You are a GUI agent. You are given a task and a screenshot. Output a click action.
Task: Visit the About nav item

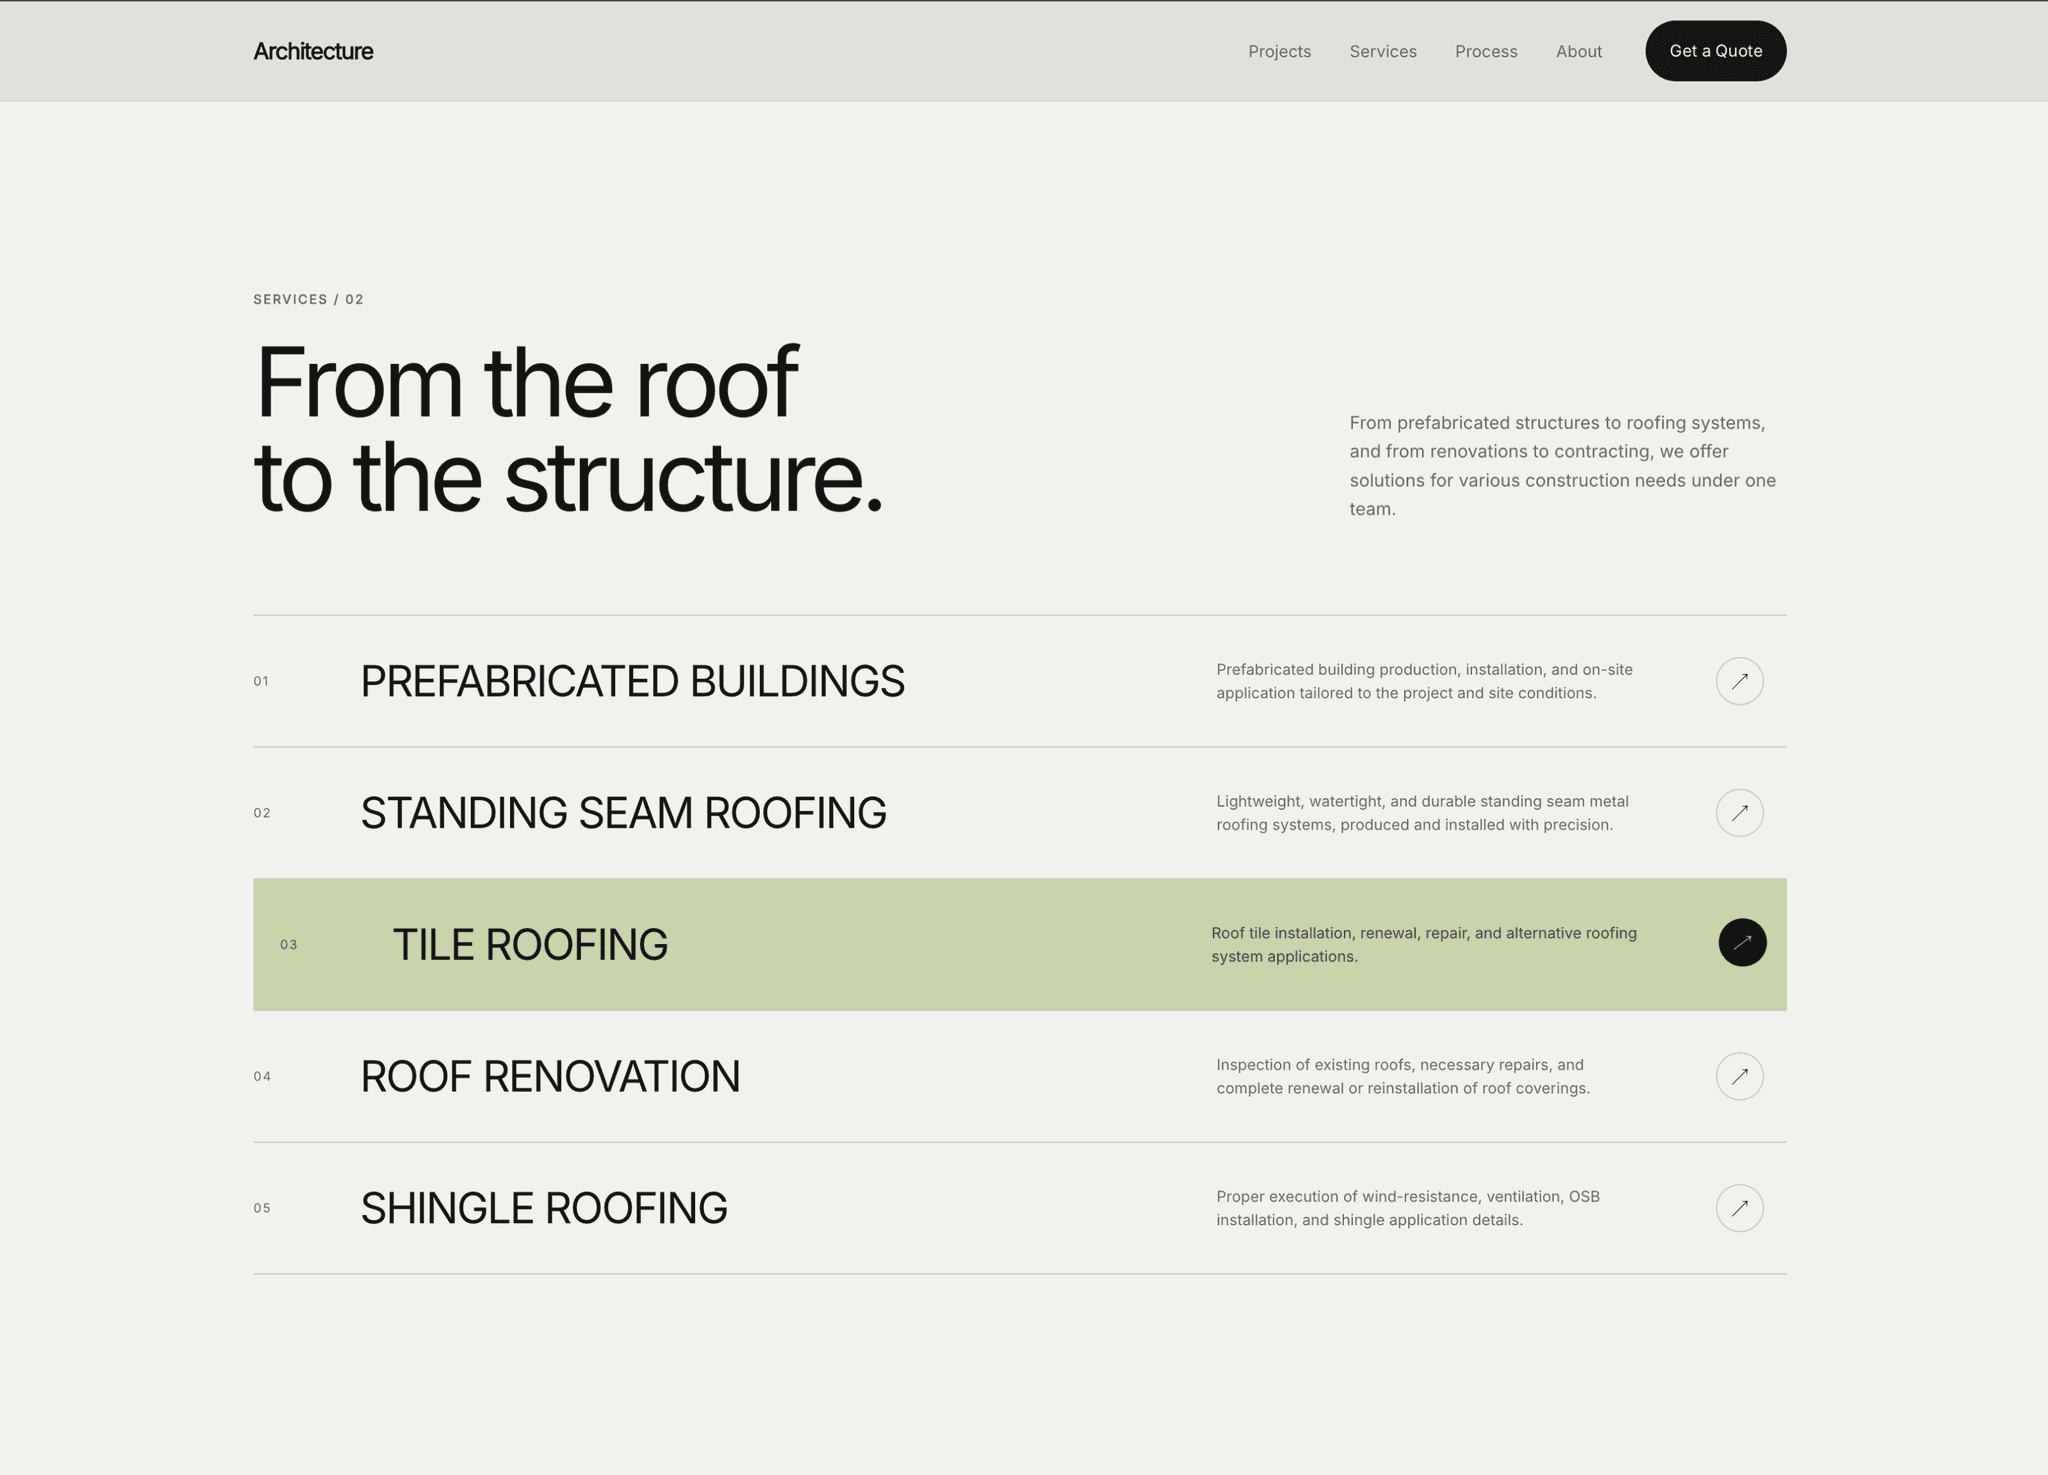point(1578,51)
